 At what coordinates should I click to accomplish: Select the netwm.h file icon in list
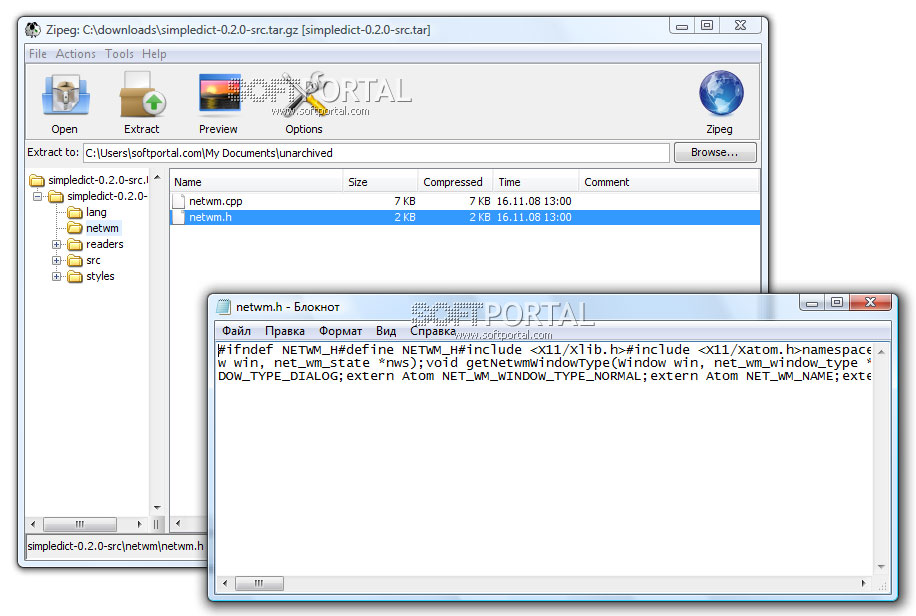(x=179, y=217)
